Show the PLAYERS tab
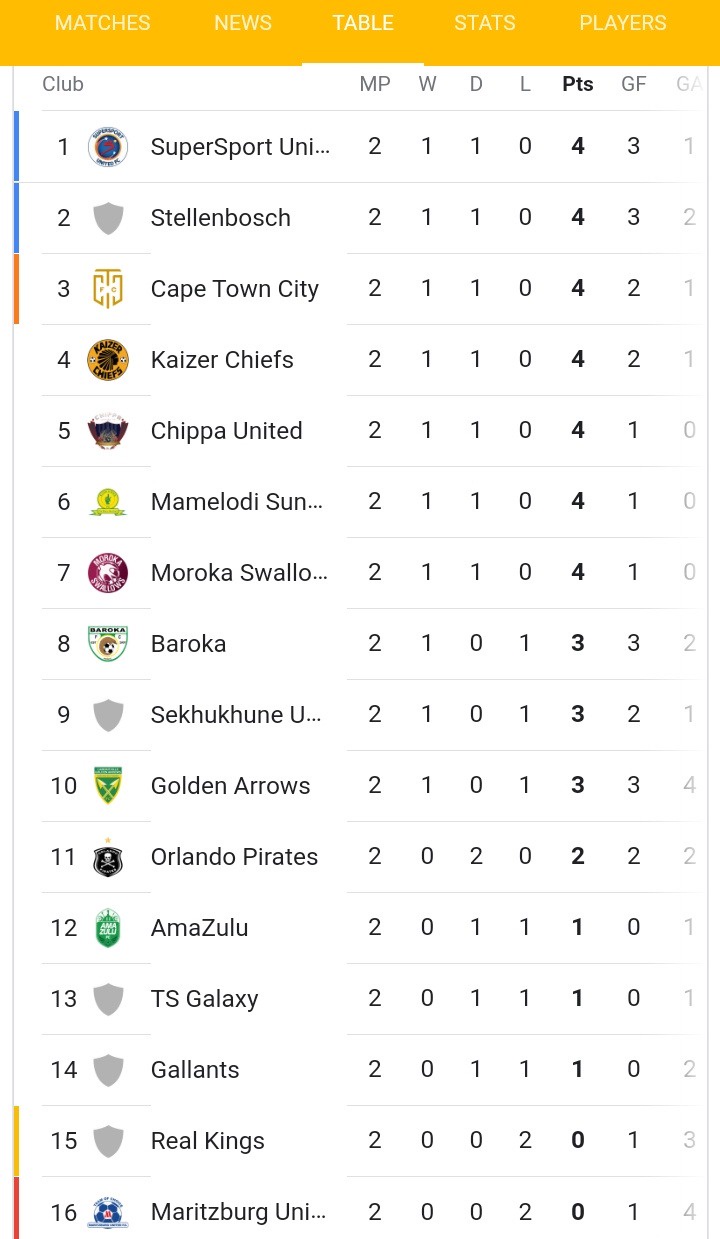This screenshot has width=720, height=1239. (x=622, y=23)
